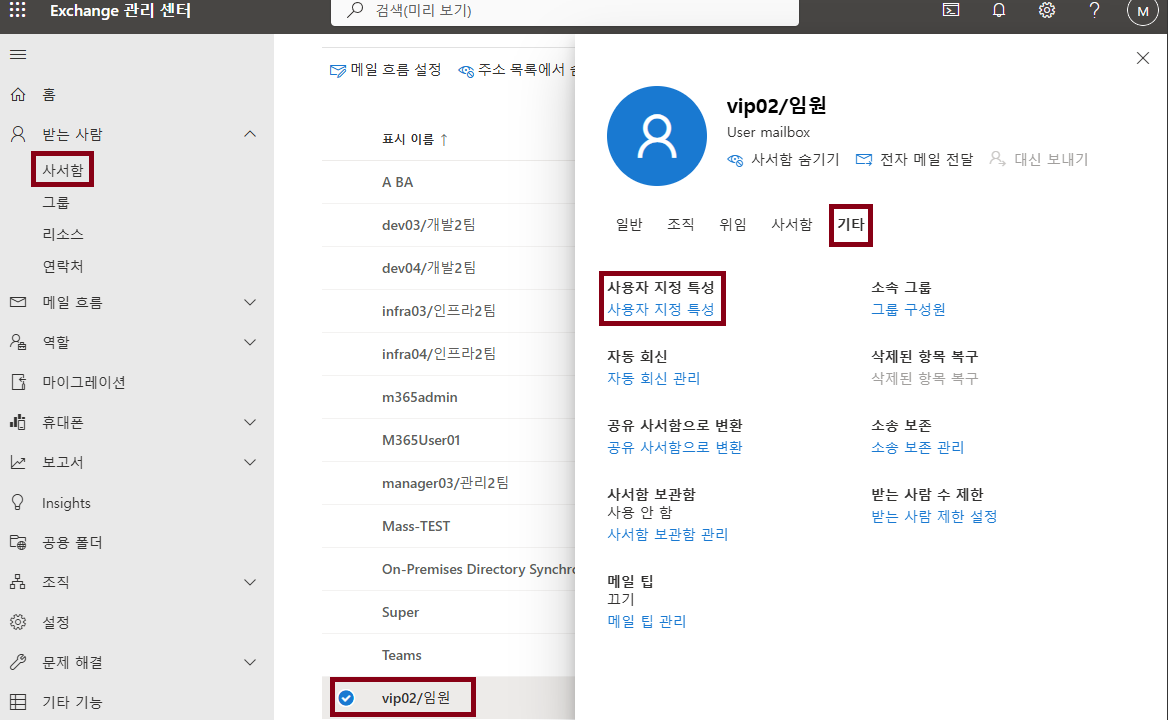Open the 사용자 지정 특성 link
This screenshot has width=1168, height=720.
coord(661,309)
